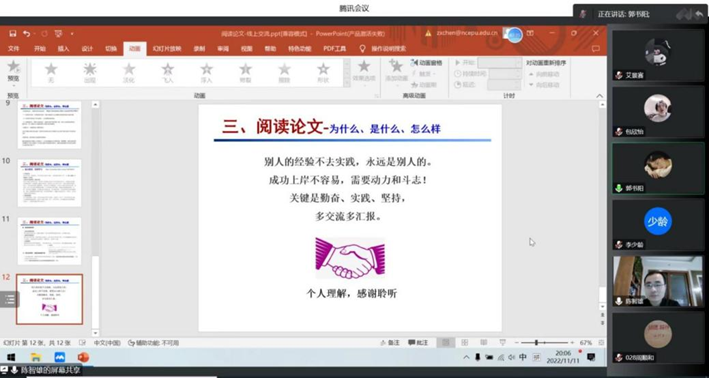Click the spell check icon in status bar

click(82, 343)
